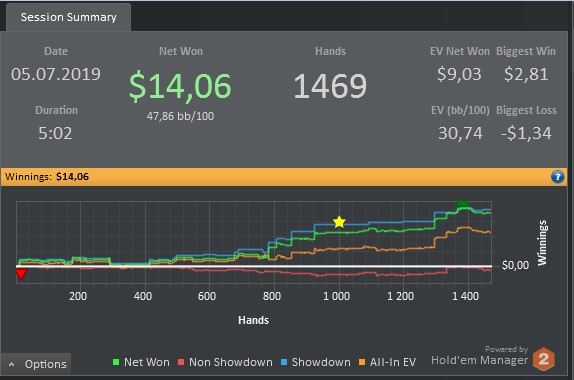Click the Biggest Loss heading
Image resolution: width=574 pixels, height=380 pixels.
click(526, 110)
